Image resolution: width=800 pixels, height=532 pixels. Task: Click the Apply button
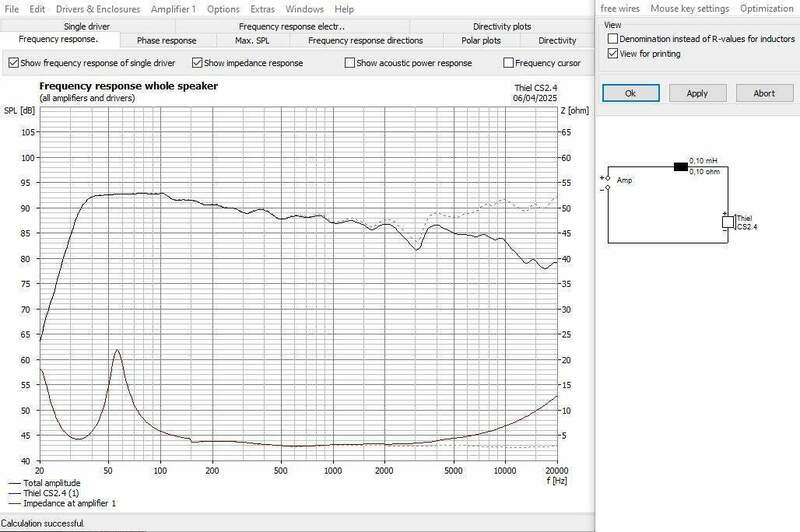(x=697, y=93)
